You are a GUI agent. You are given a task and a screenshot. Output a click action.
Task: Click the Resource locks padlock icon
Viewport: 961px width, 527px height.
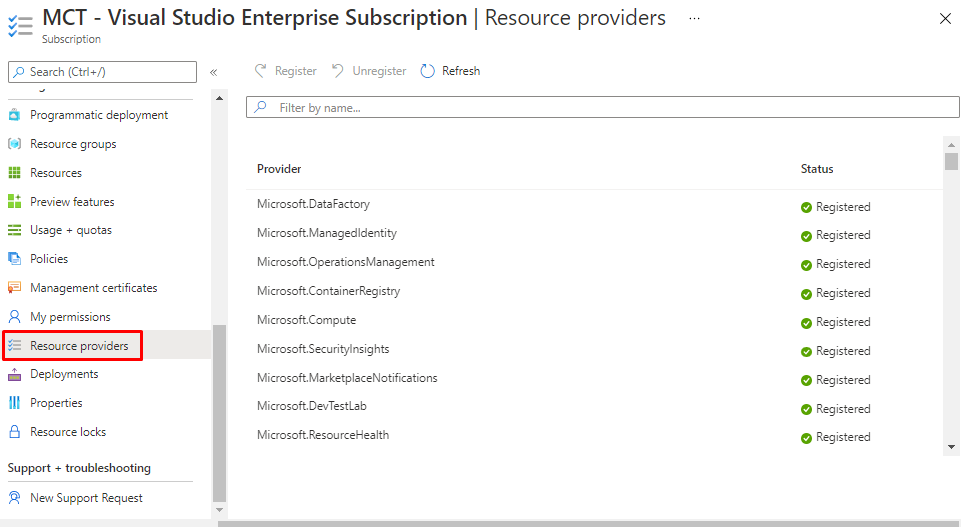tap(14, 432)
